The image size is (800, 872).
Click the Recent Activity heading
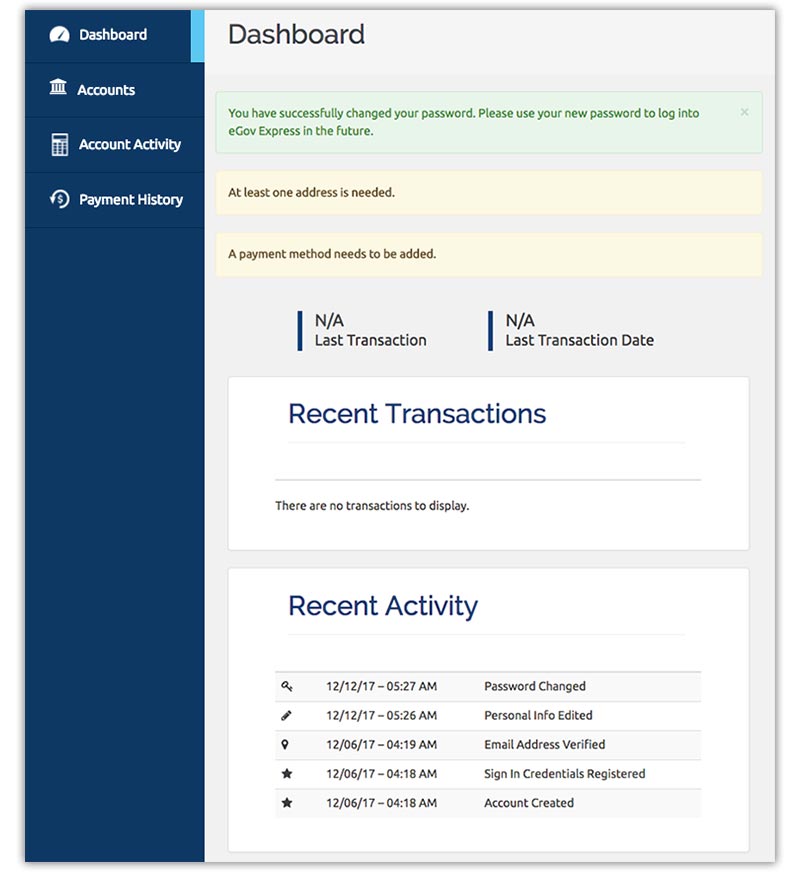point(382,606)
